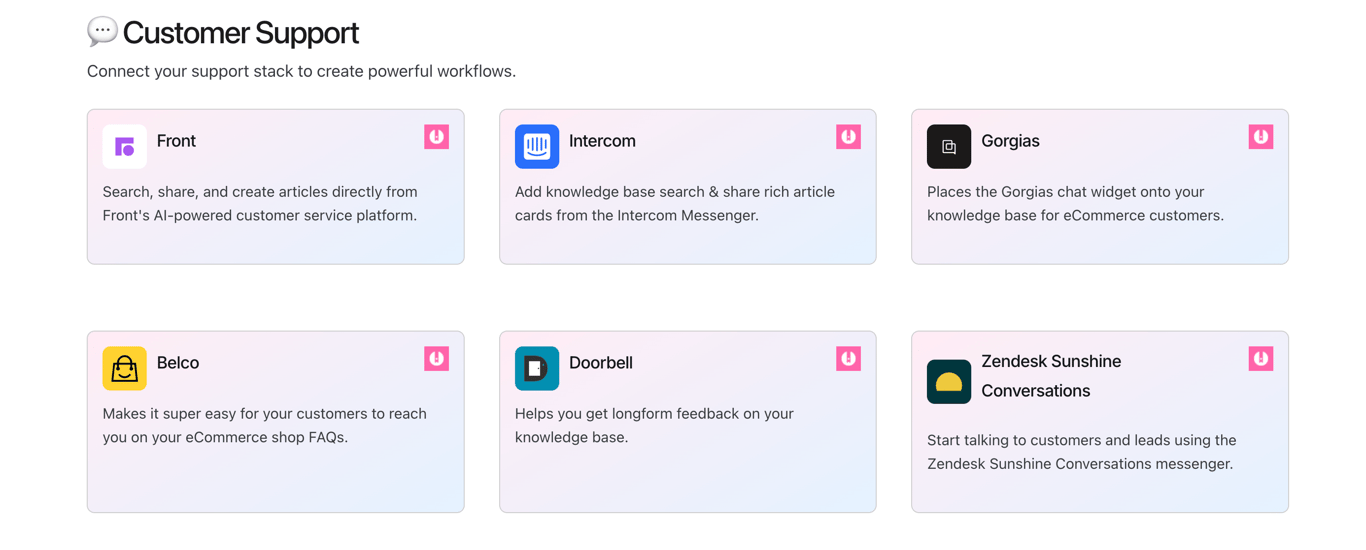Click the pink badge on Gorgias card
1366x550 pixels.
[x=1261, y=137]
